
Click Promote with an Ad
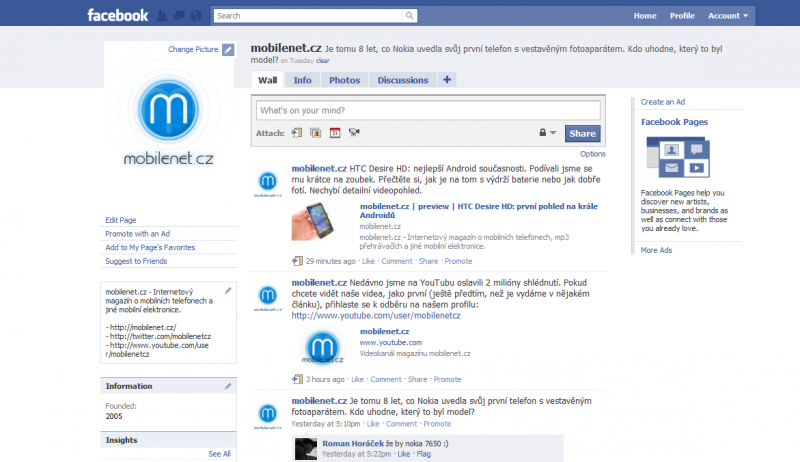pyautogui.click(x=137, y=234)
